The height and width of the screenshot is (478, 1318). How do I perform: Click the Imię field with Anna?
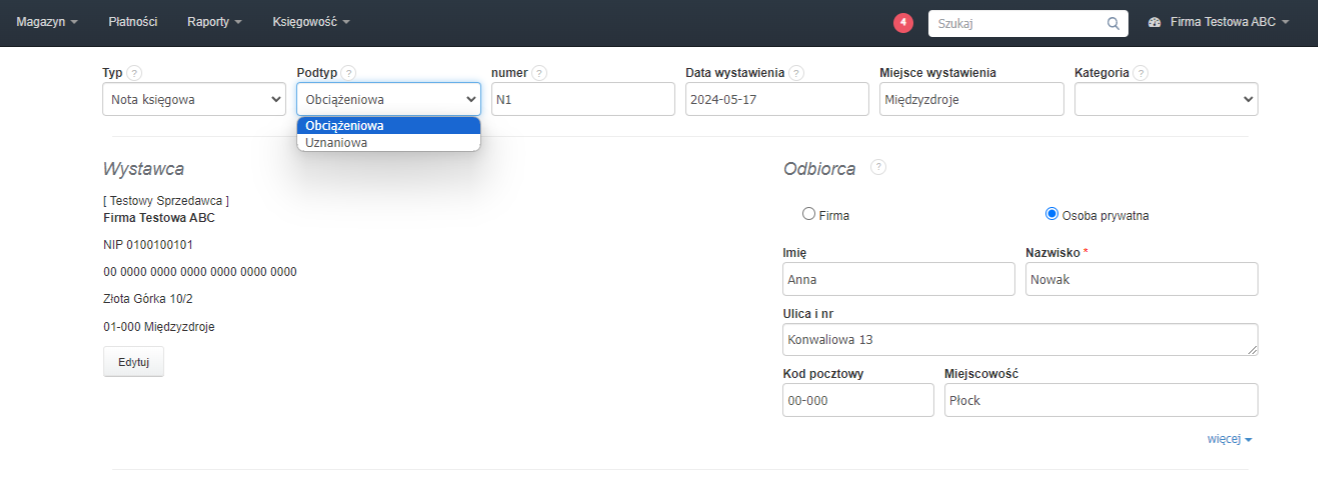pyautogui.click(x=899, y=279)
